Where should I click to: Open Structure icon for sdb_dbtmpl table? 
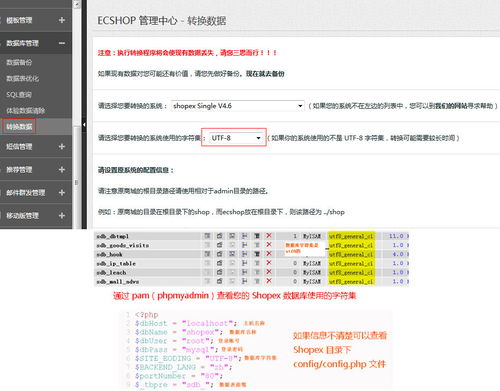point(220,236)
